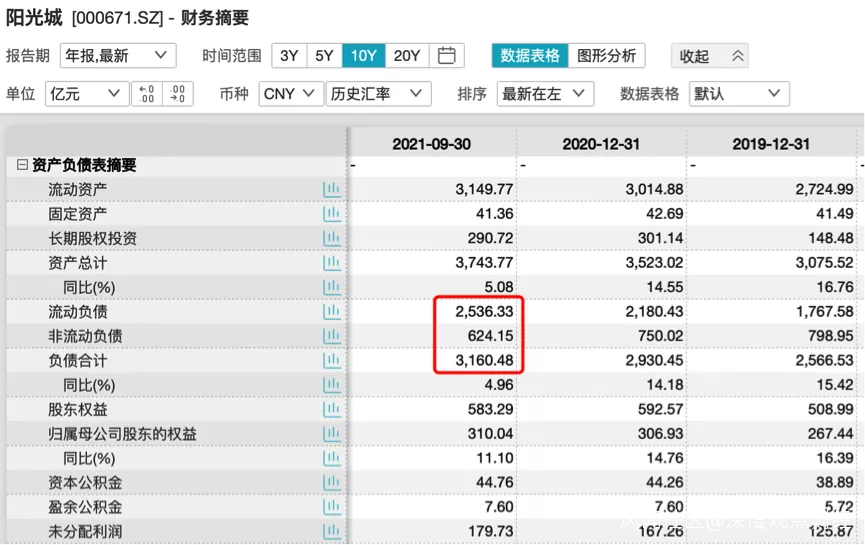Open the 报告期 年报,最新 dropdown
Viewport: 865px width, 545px height.
117,56
